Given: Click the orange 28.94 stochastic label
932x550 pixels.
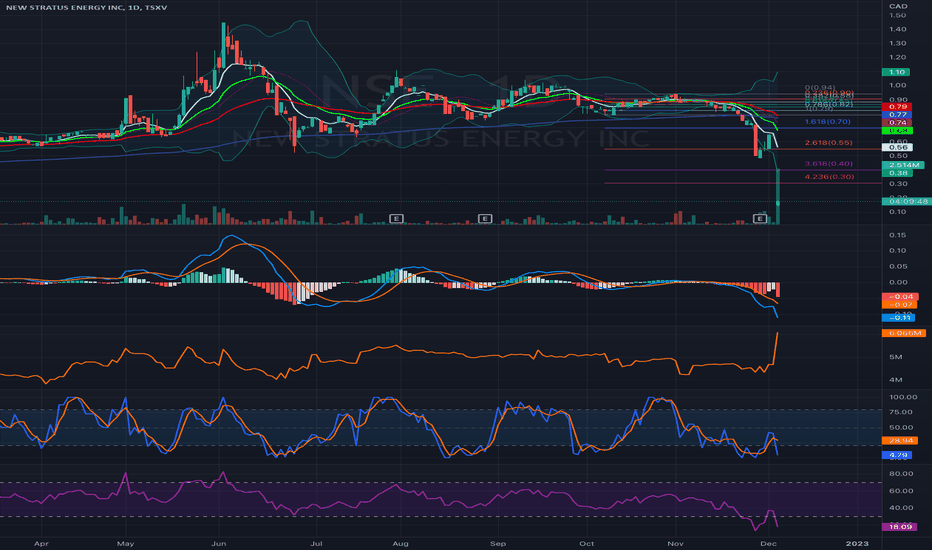Looking at the screenshot, I should pyautogui.click(x=900, y=441).
